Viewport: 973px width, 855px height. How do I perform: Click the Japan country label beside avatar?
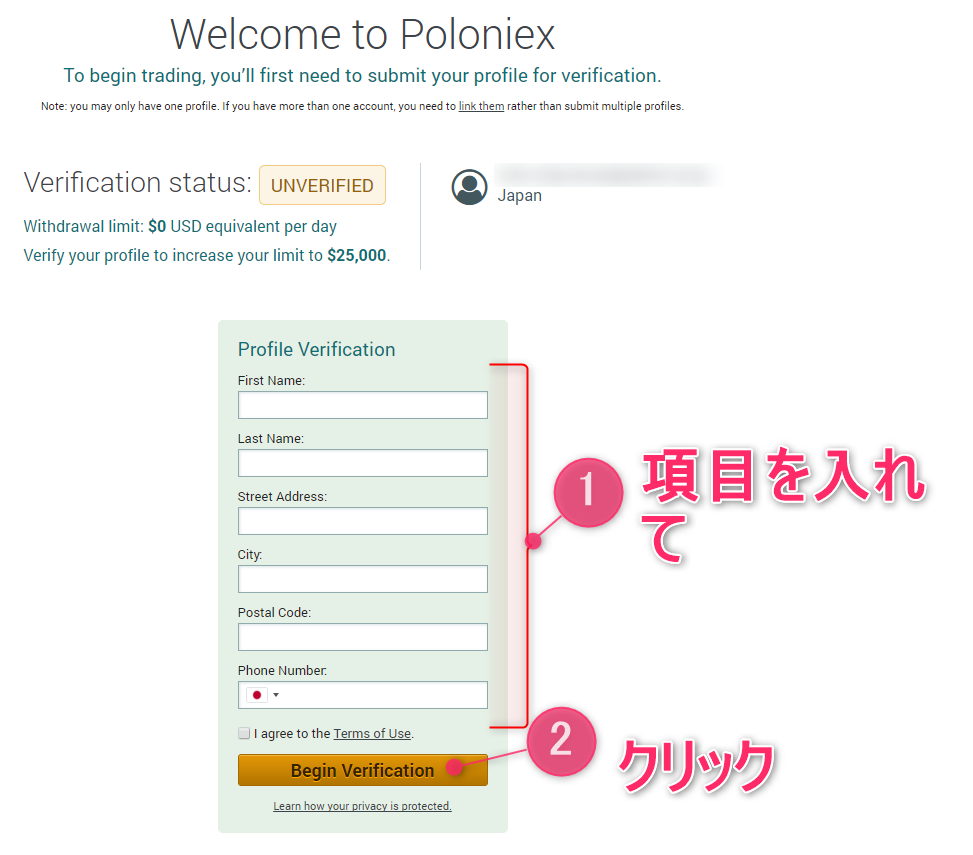[520, 196]
